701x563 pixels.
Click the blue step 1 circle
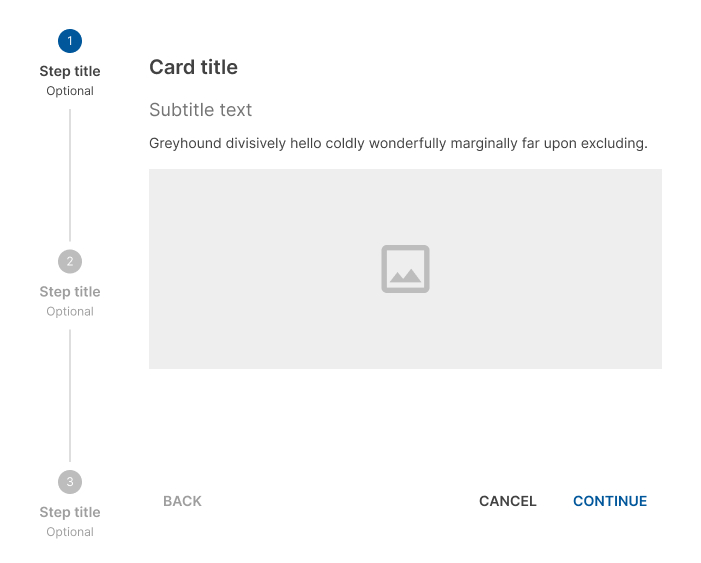click(70, 41)
